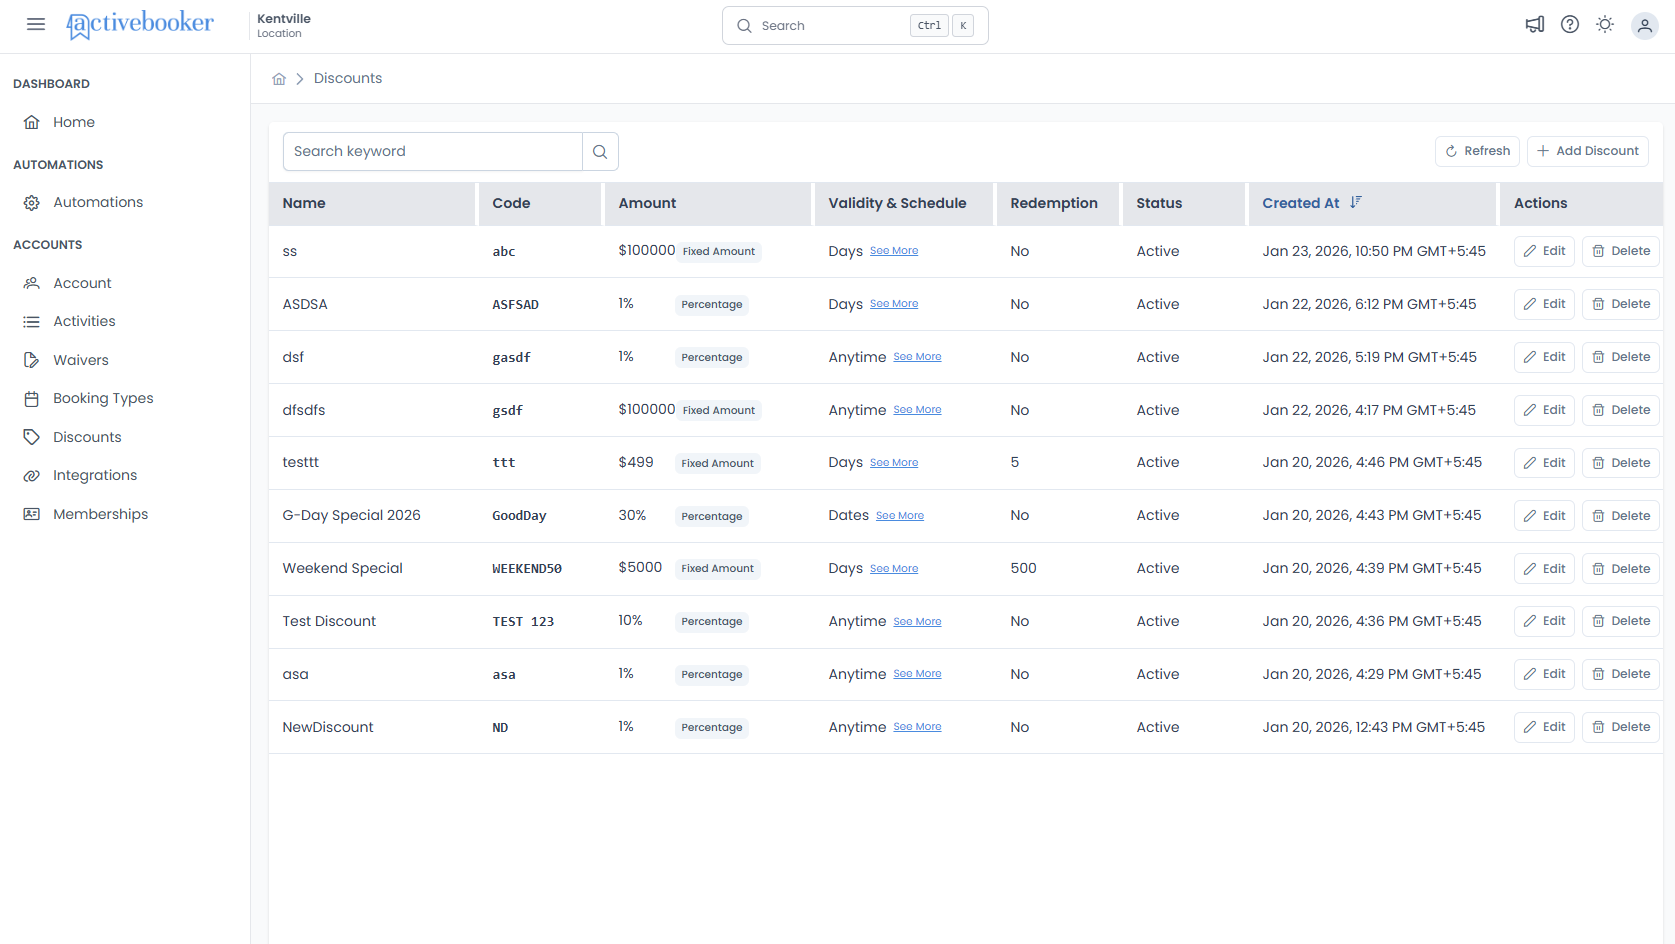
Task: Click the Search keyword field
Action: coord(433,152)
